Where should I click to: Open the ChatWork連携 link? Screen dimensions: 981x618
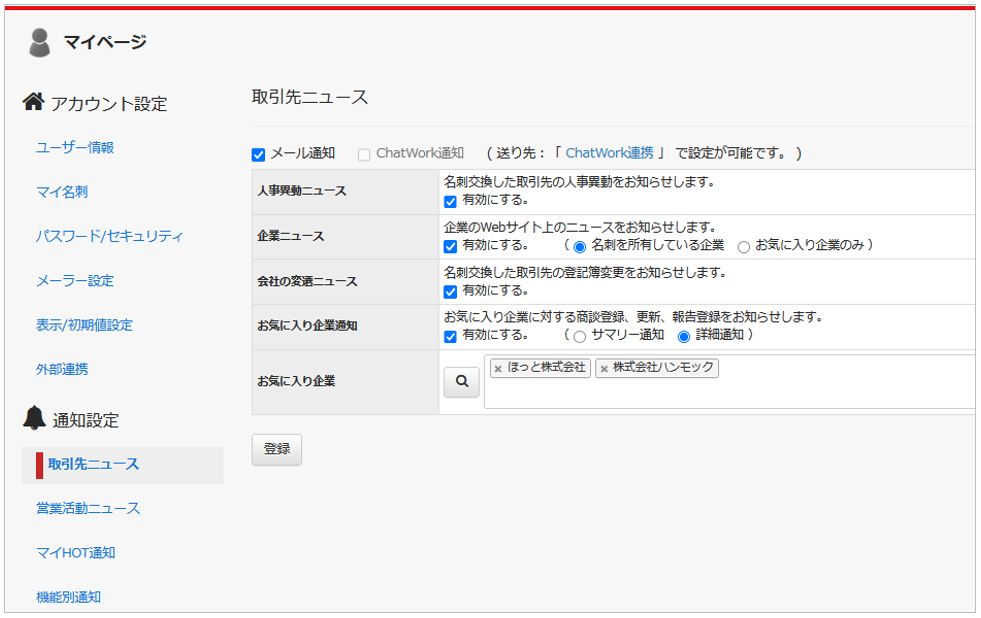point(609,153)
